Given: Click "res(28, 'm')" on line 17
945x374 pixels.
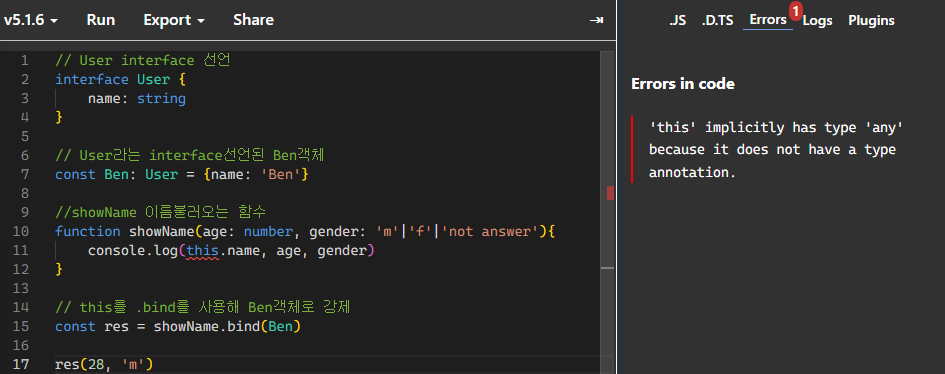Looking at the screenshot, I should tap(104, 364).
